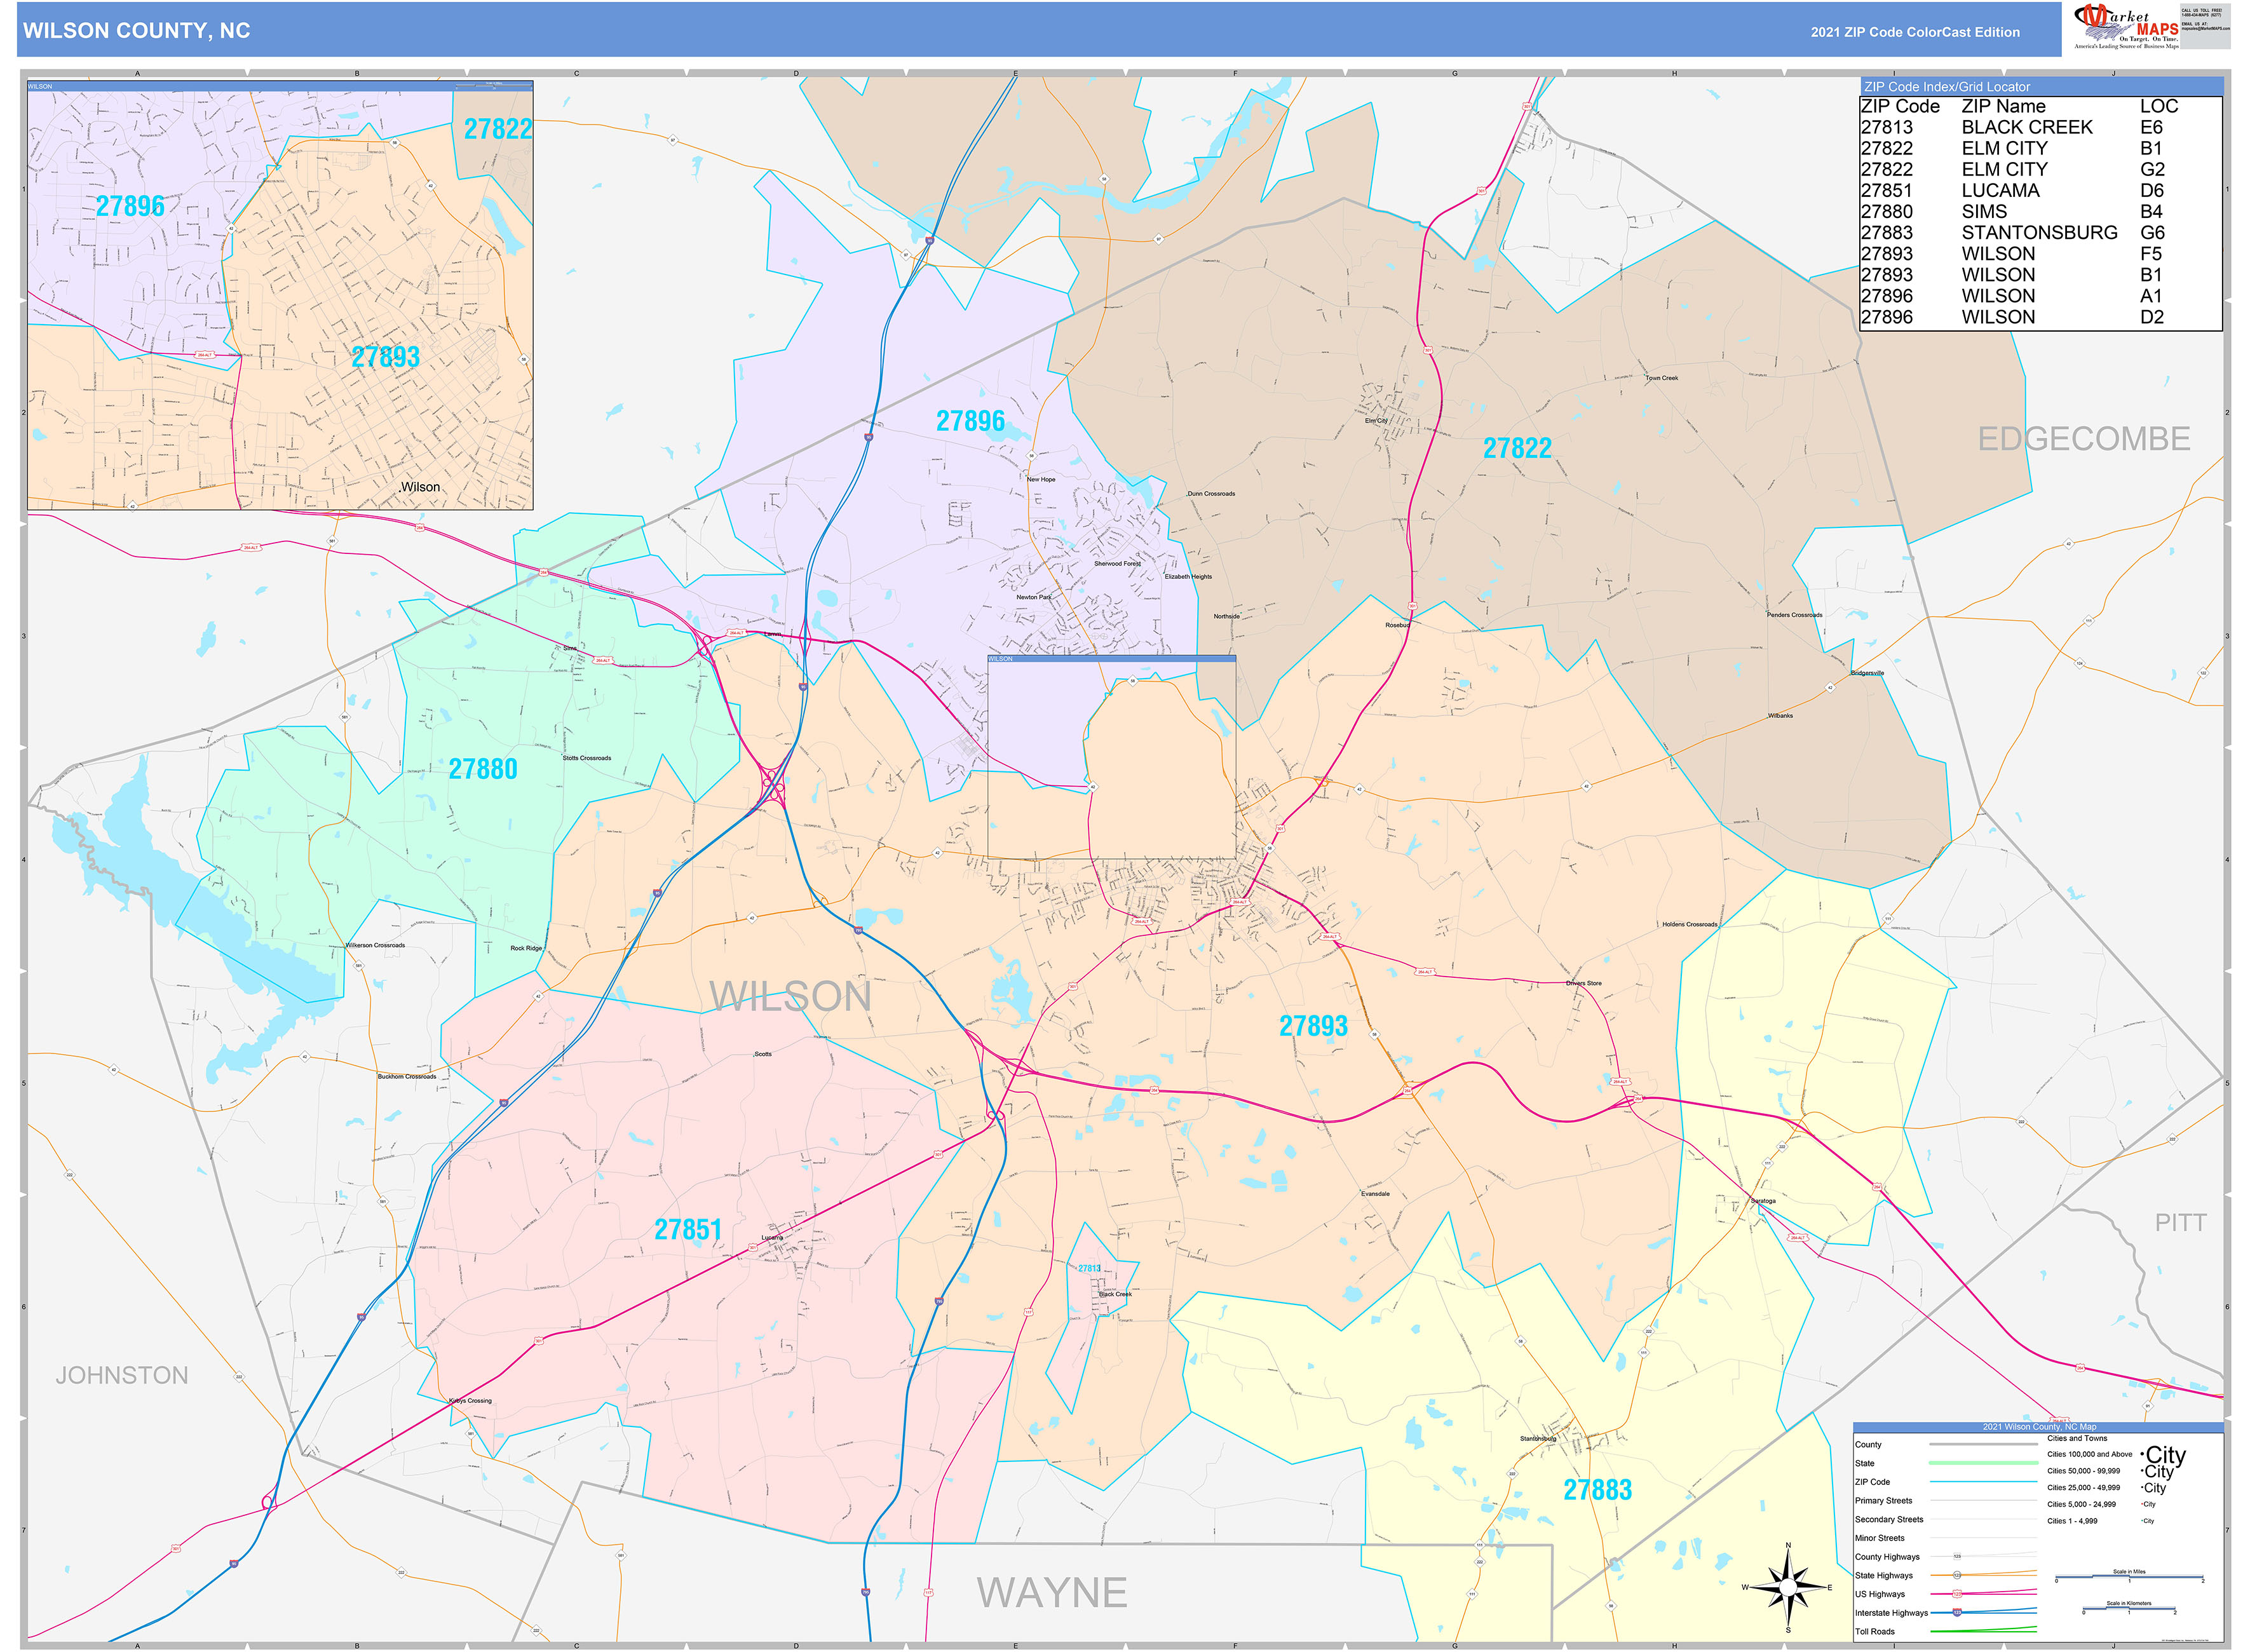Select the Interstate Highways shield symbol in legend
The image size is (2250, 1652).
pyautogui.click(x=1957, y=1612)
